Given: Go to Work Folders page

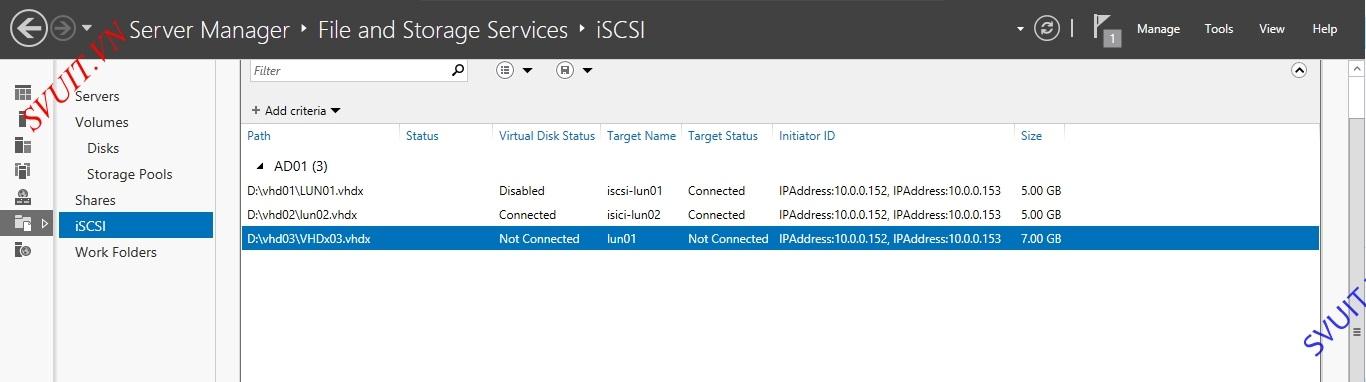Looking at the screenshot, I should pyautogui.click(x=116, y=252).
